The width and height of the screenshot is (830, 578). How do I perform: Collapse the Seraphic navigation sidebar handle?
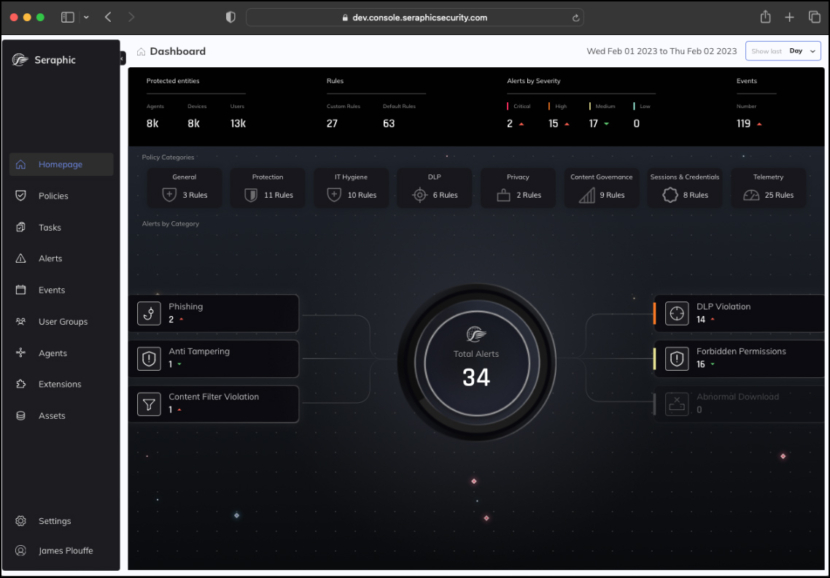[x=123, y=58]
